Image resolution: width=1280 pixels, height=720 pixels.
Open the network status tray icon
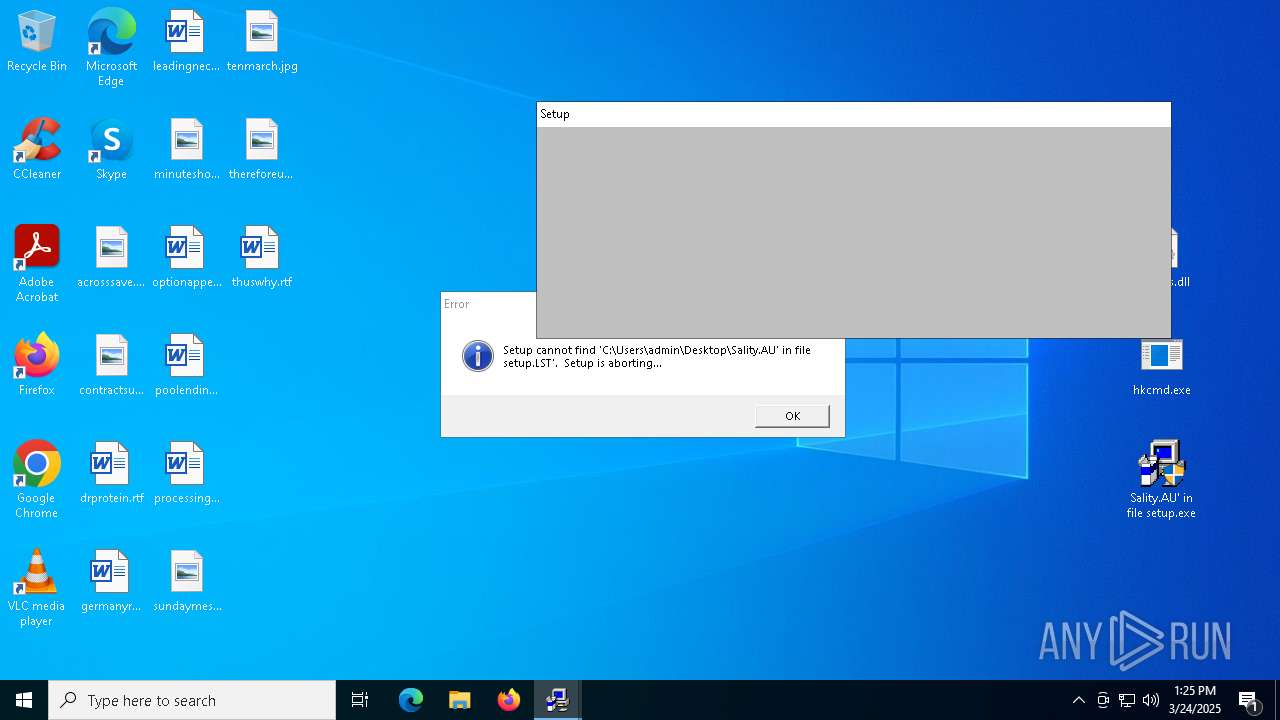pos(1127,700)
